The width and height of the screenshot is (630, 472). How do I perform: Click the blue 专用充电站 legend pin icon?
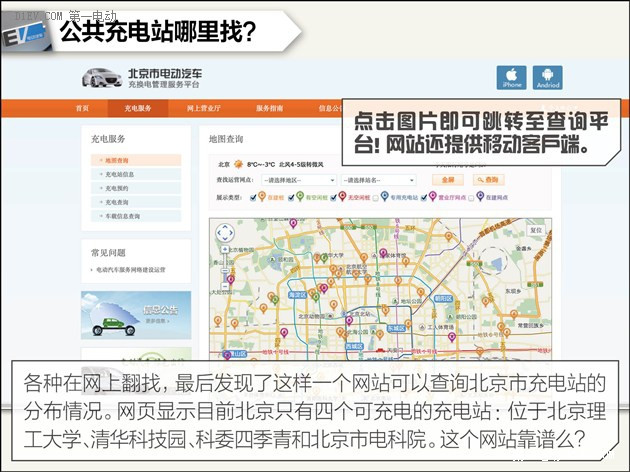(385, 196)
